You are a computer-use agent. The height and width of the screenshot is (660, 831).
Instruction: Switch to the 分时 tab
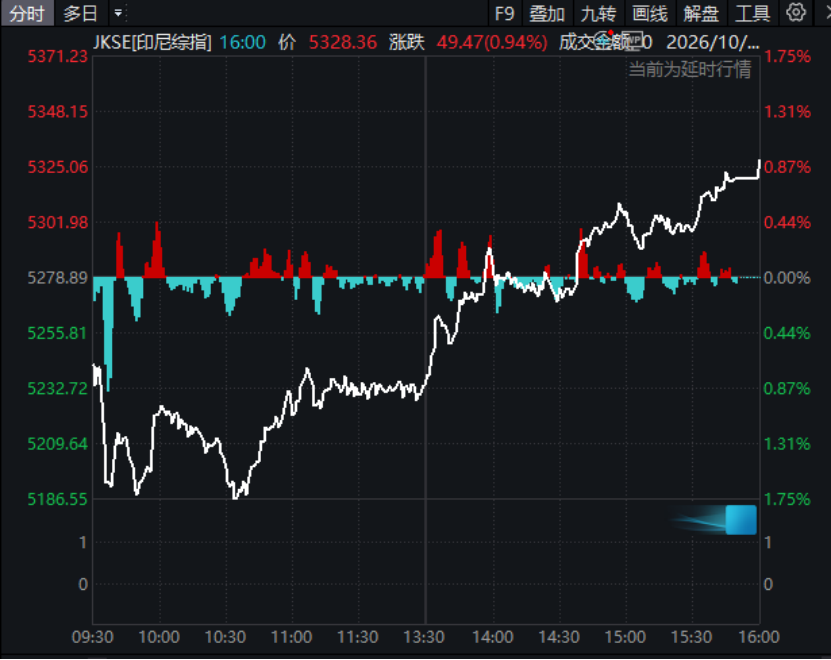click(x=26, y=13)
